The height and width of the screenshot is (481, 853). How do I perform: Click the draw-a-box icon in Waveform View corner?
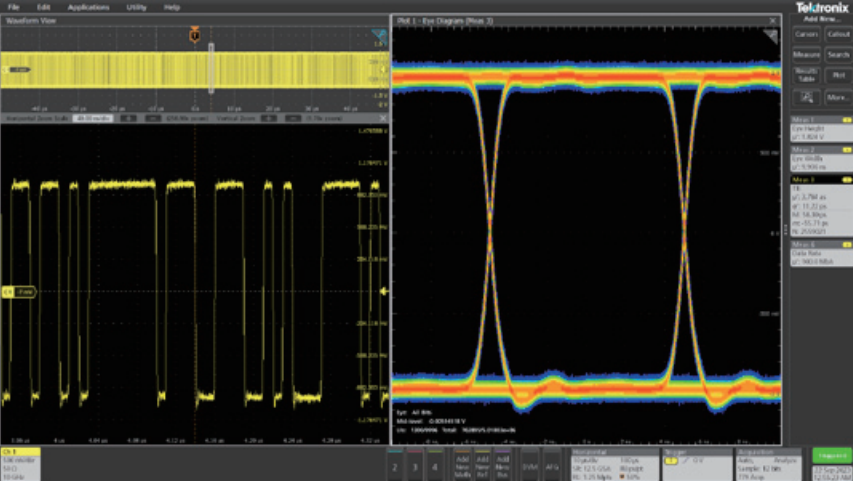pos(379,36)
